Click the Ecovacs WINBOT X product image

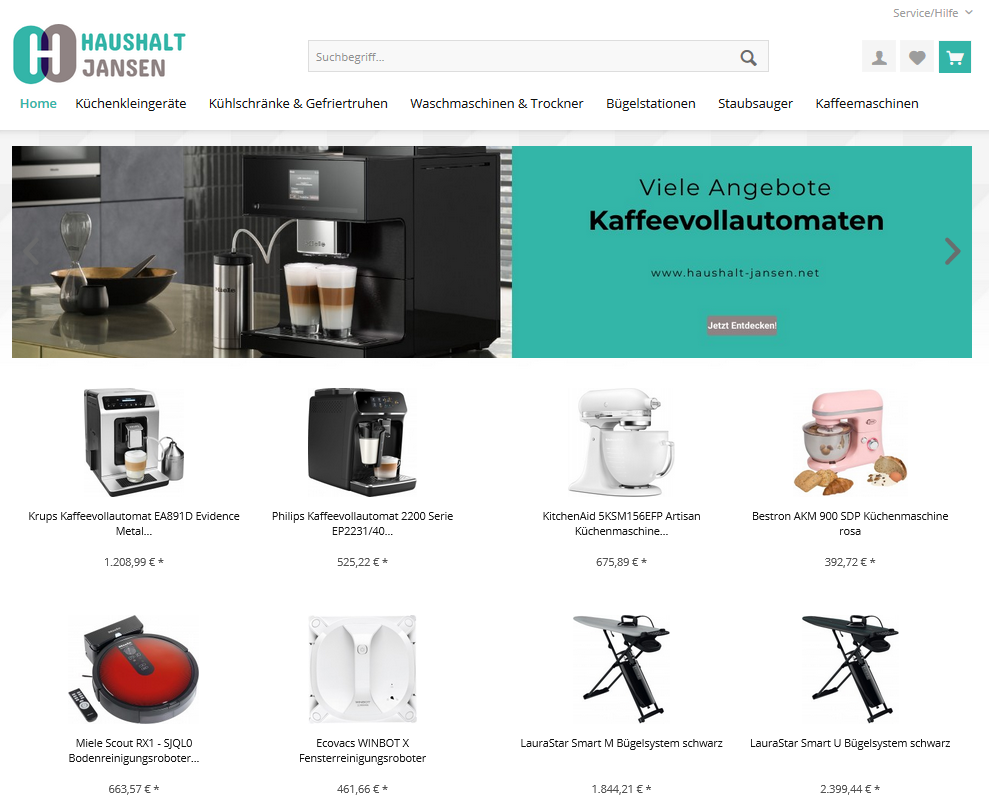coord(362,669)
